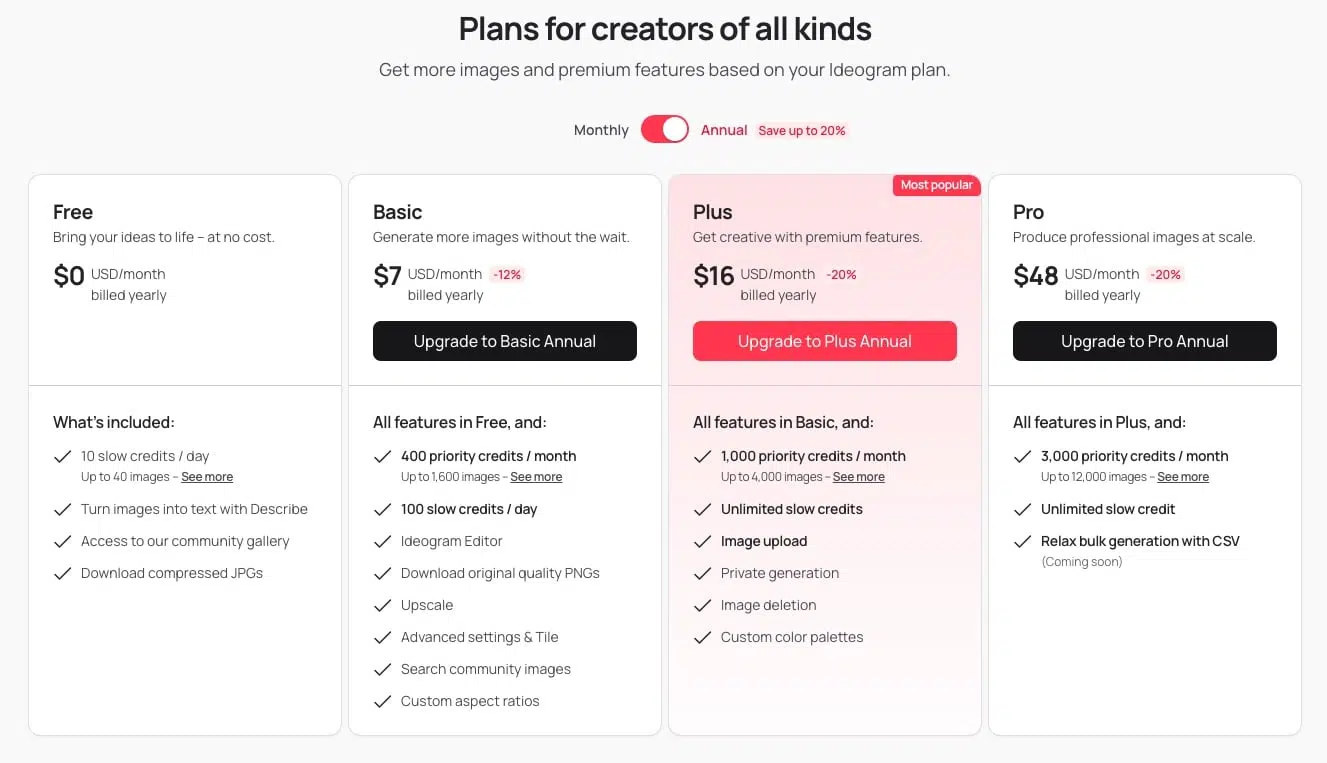Click the checkmark next to Private generation
The height and width of the screenshot is (763, 1327).
coord(703,573)
